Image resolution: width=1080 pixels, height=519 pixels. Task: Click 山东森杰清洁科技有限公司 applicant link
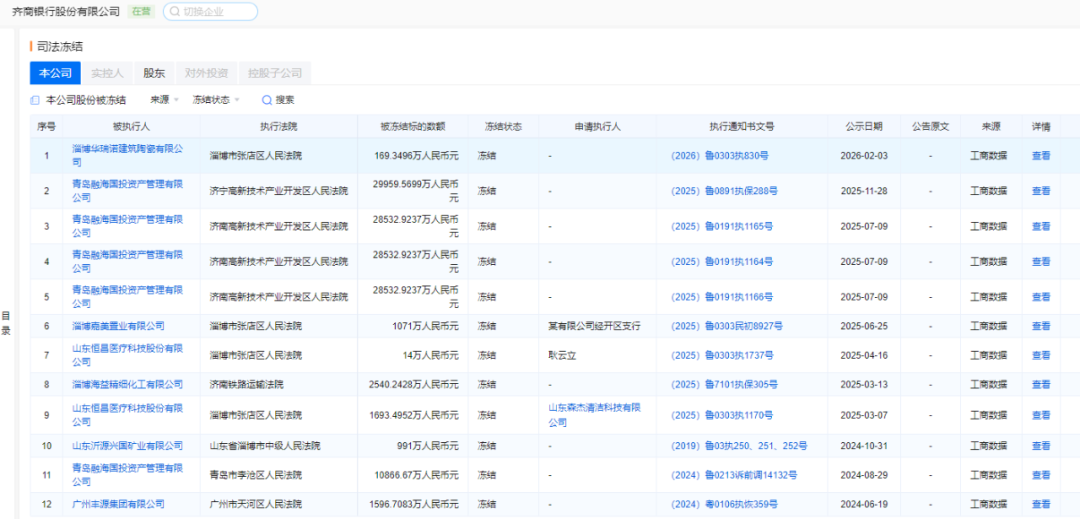(594, 414)
